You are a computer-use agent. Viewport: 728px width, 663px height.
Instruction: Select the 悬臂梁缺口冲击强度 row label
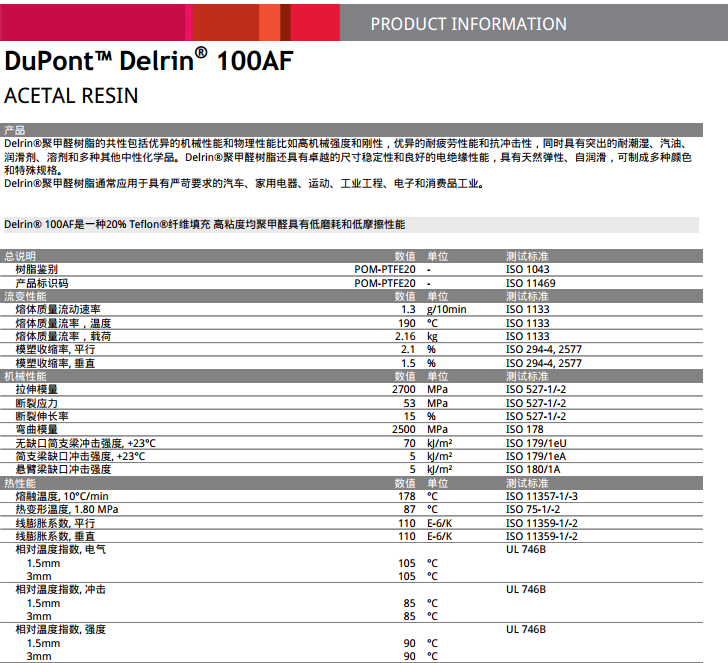point(63,469)
